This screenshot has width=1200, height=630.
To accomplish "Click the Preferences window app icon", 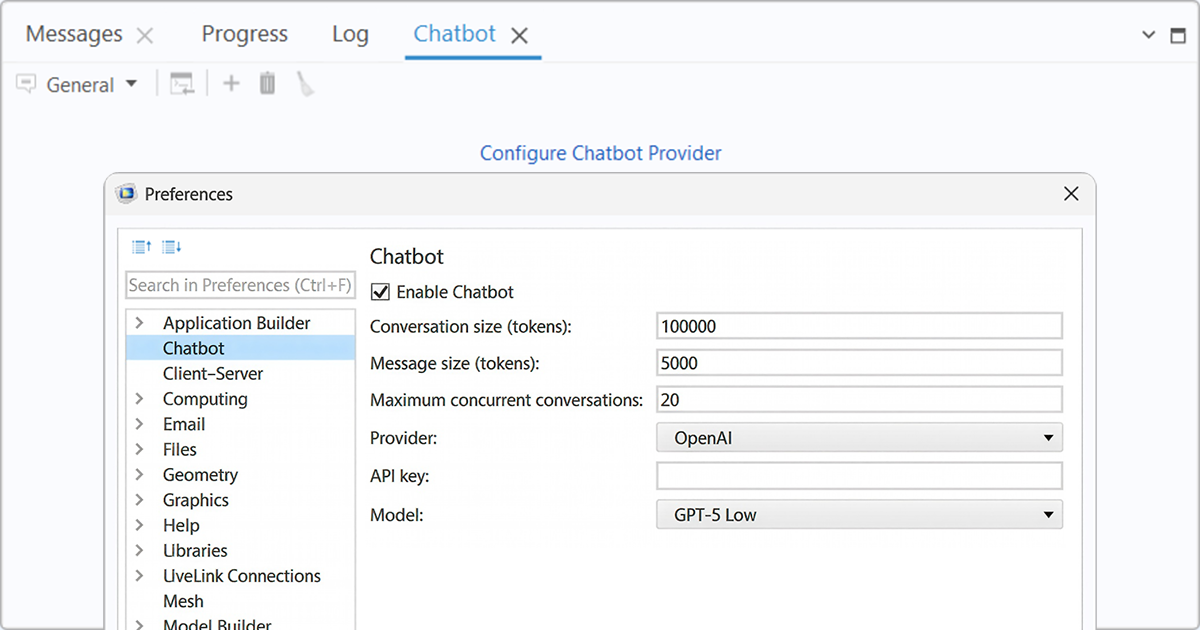I will (x=126, y=194).
